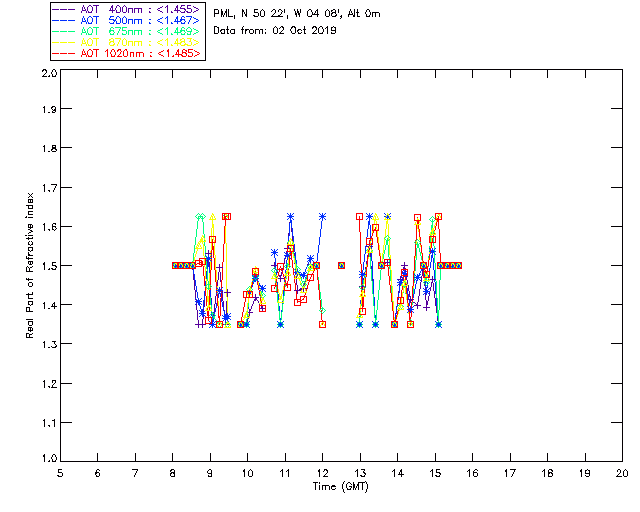Click the 1.0 label on the y-axis

(x=49, y=459)
